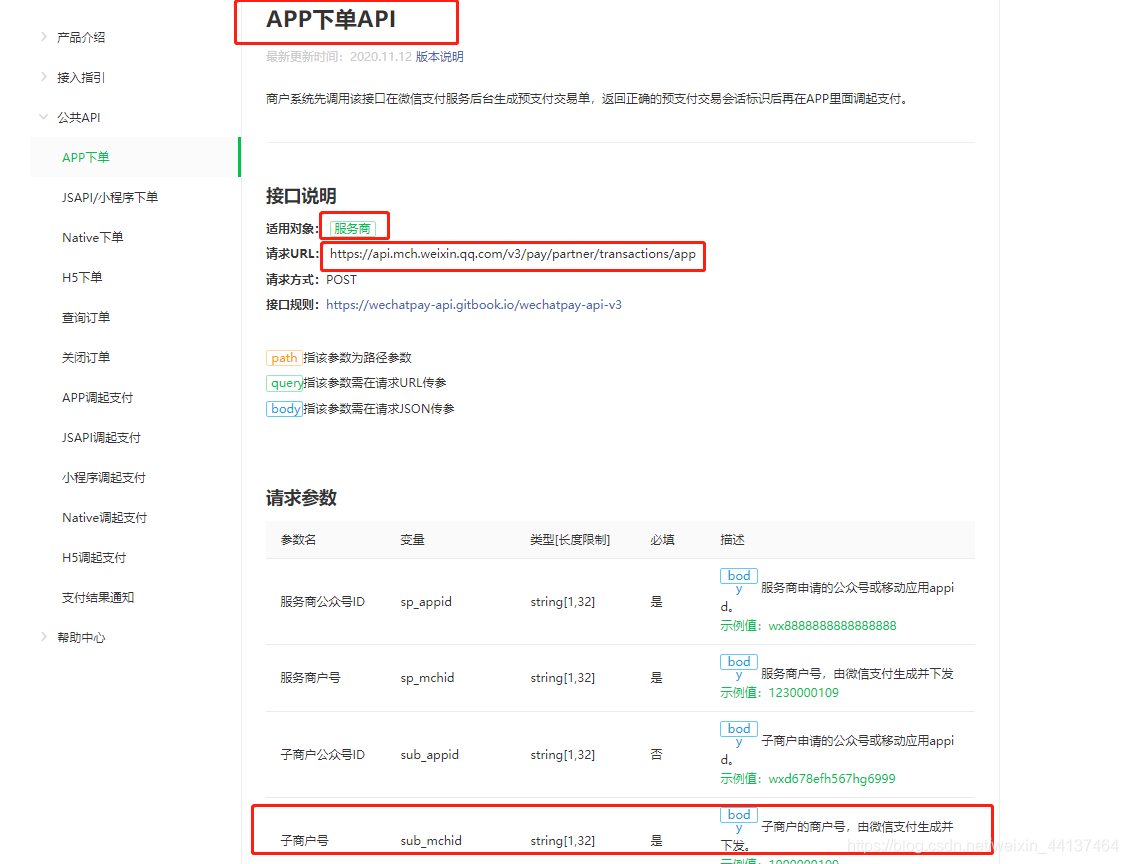Expand the 接入指引 section chevron
Screen dimensions: 1128x864
click(x=43, y=77)
